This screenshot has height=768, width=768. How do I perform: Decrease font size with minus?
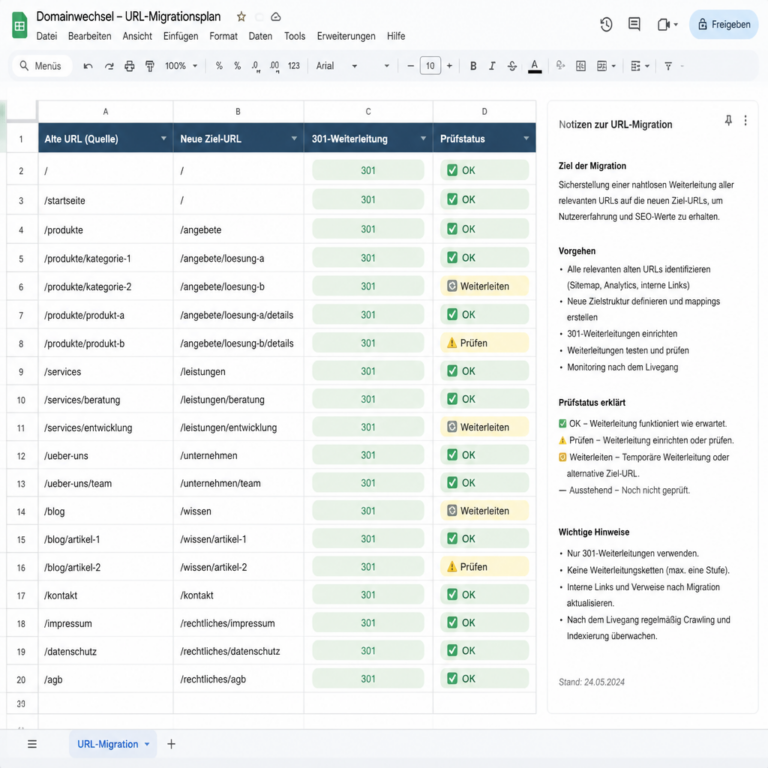410,66
